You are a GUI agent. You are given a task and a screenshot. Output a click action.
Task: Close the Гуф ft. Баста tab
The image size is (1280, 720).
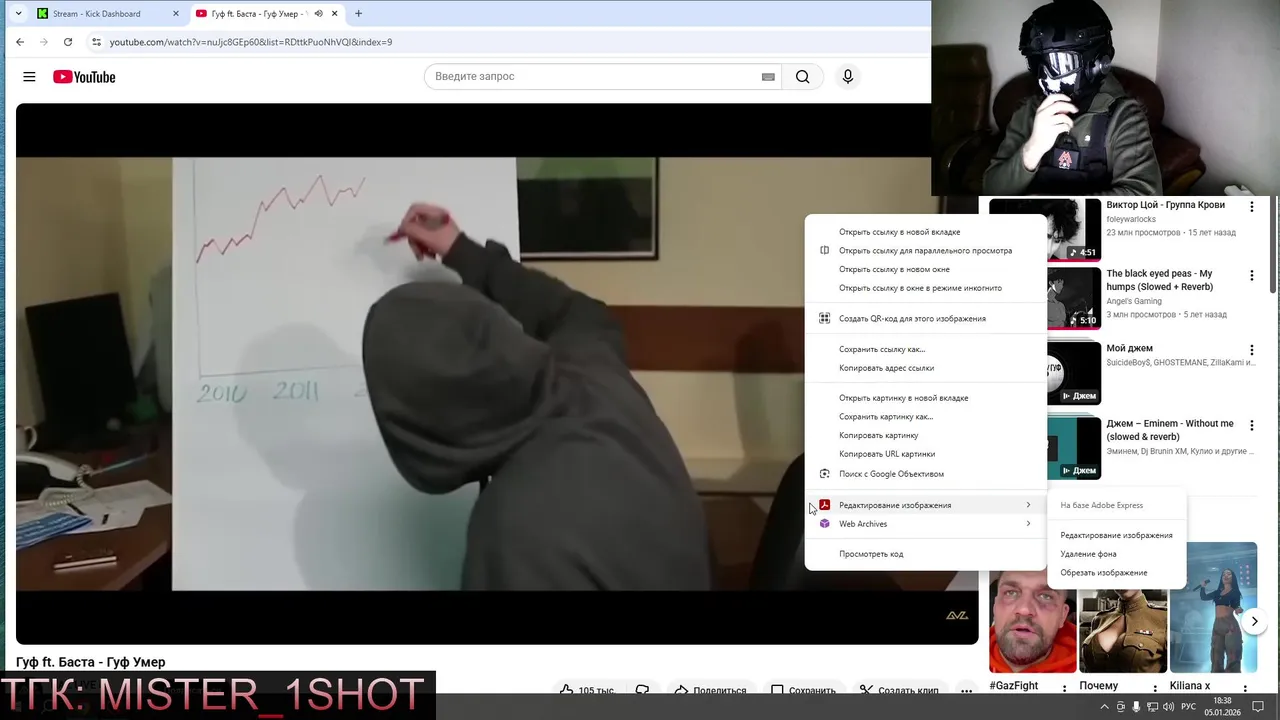click(x=335, y=14)
